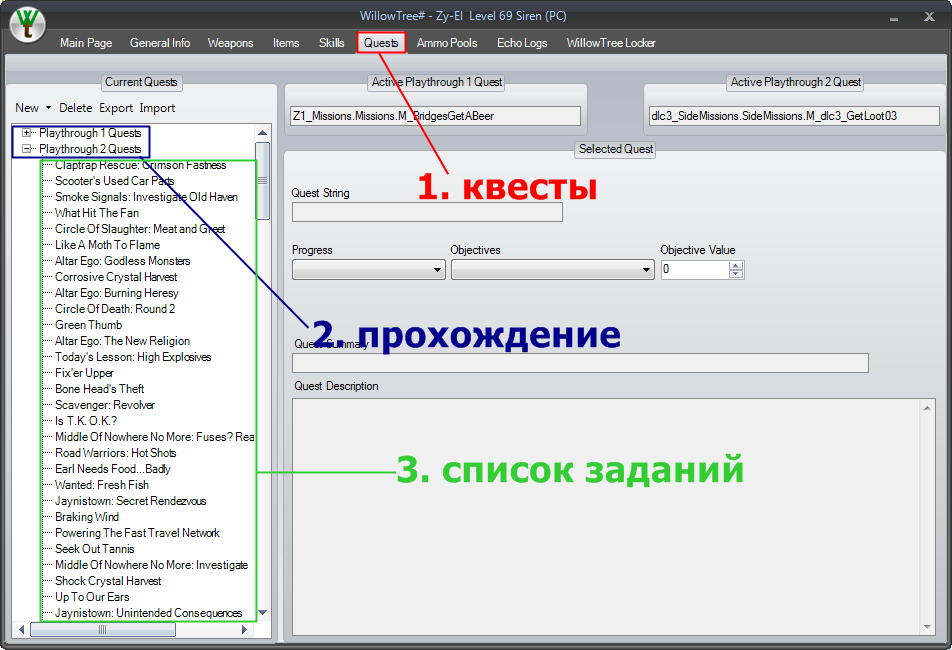
Task: Click the Export quests button
Action: (x=116, y=108)
